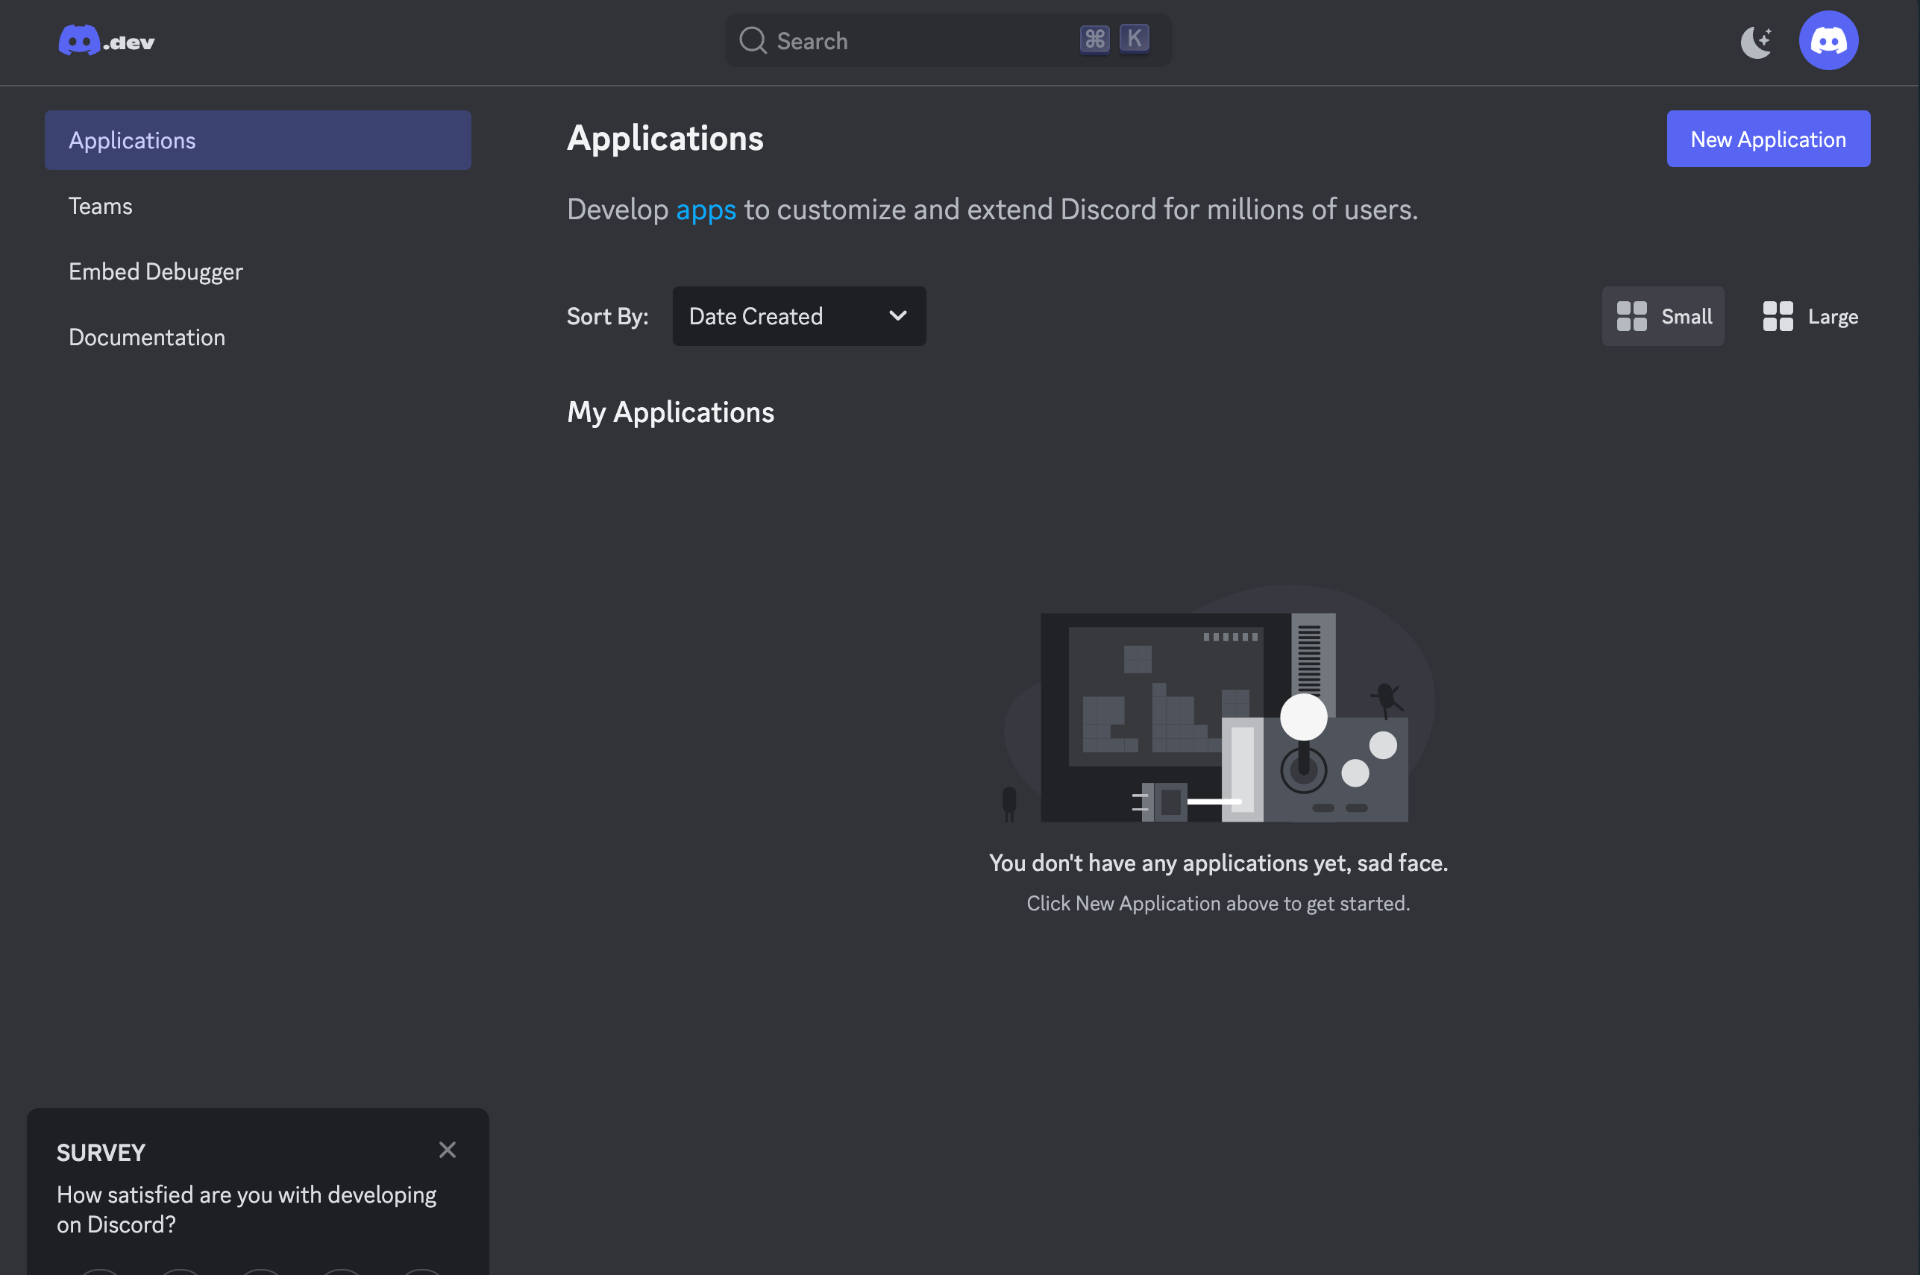
Task: Click the New Application button
Action: (x=1768, y=139)
